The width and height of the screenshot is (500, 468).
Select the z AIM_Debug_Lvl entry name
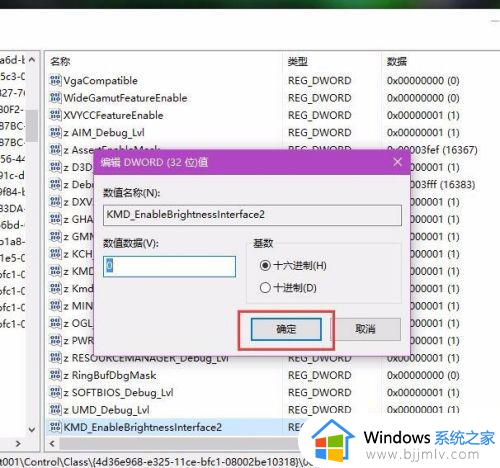[x=104, y=133]
